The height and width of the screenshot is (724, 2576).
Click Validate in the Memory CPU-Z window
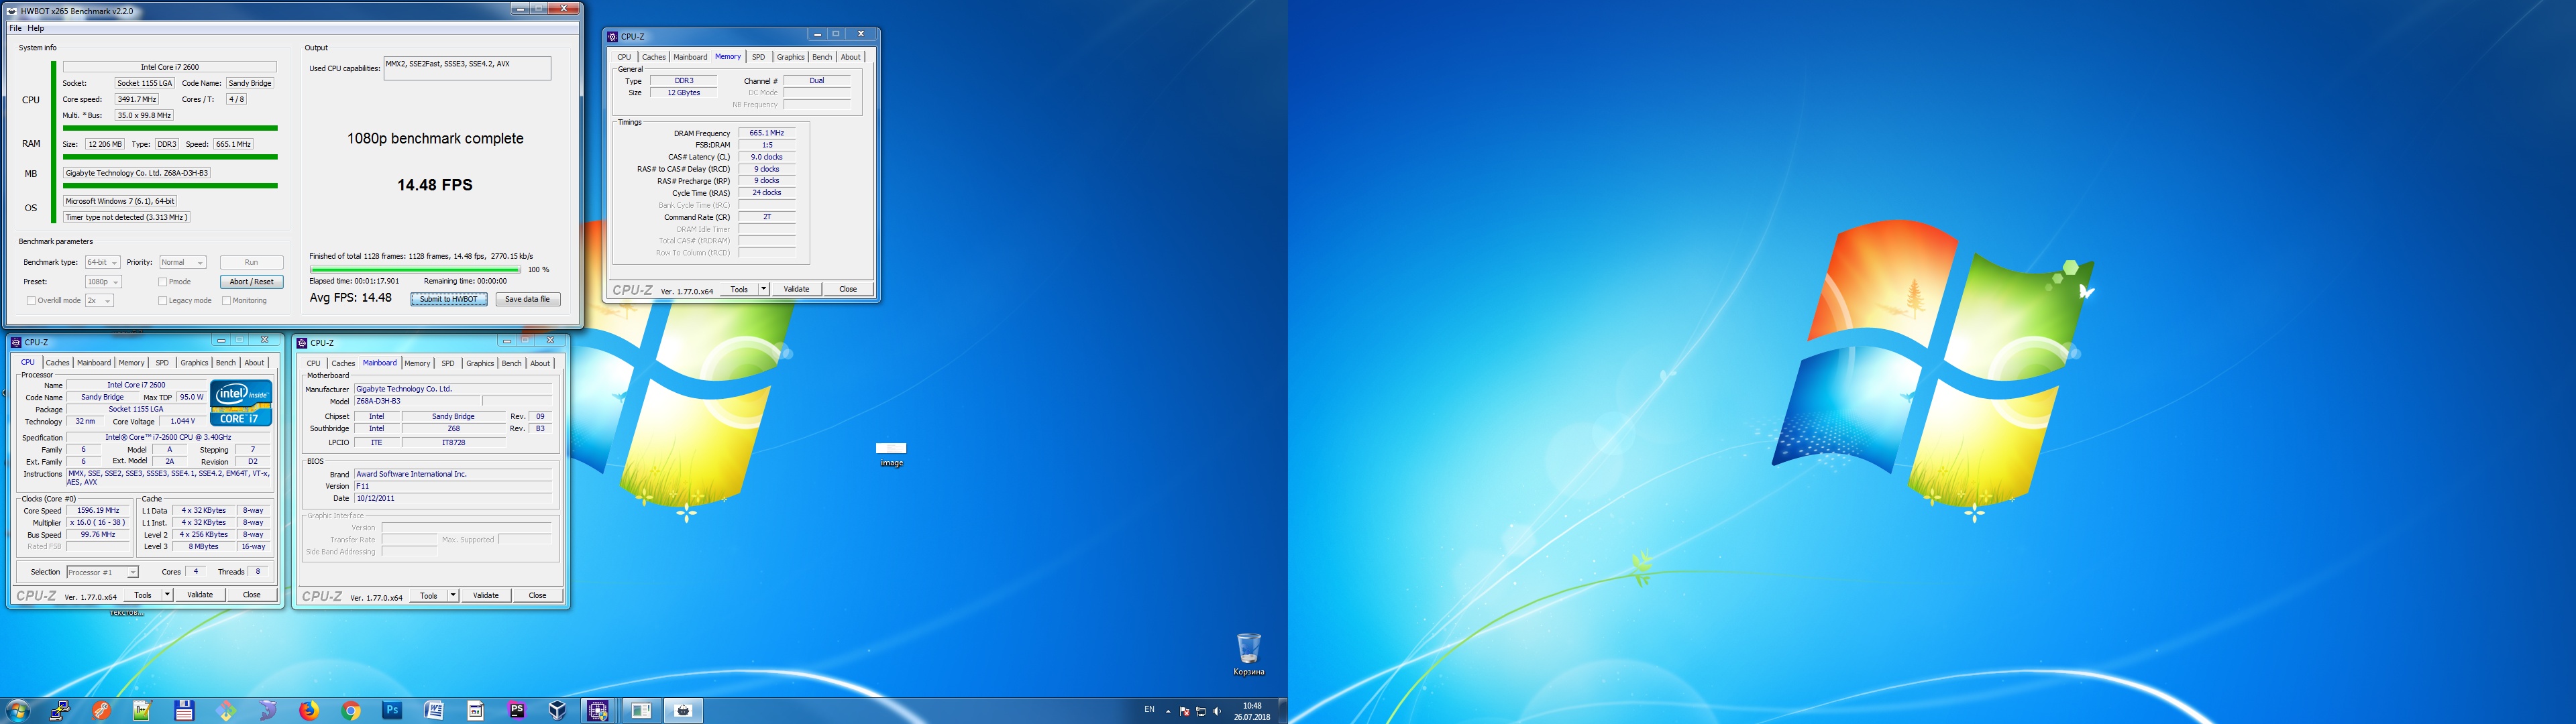pos(796,289)
